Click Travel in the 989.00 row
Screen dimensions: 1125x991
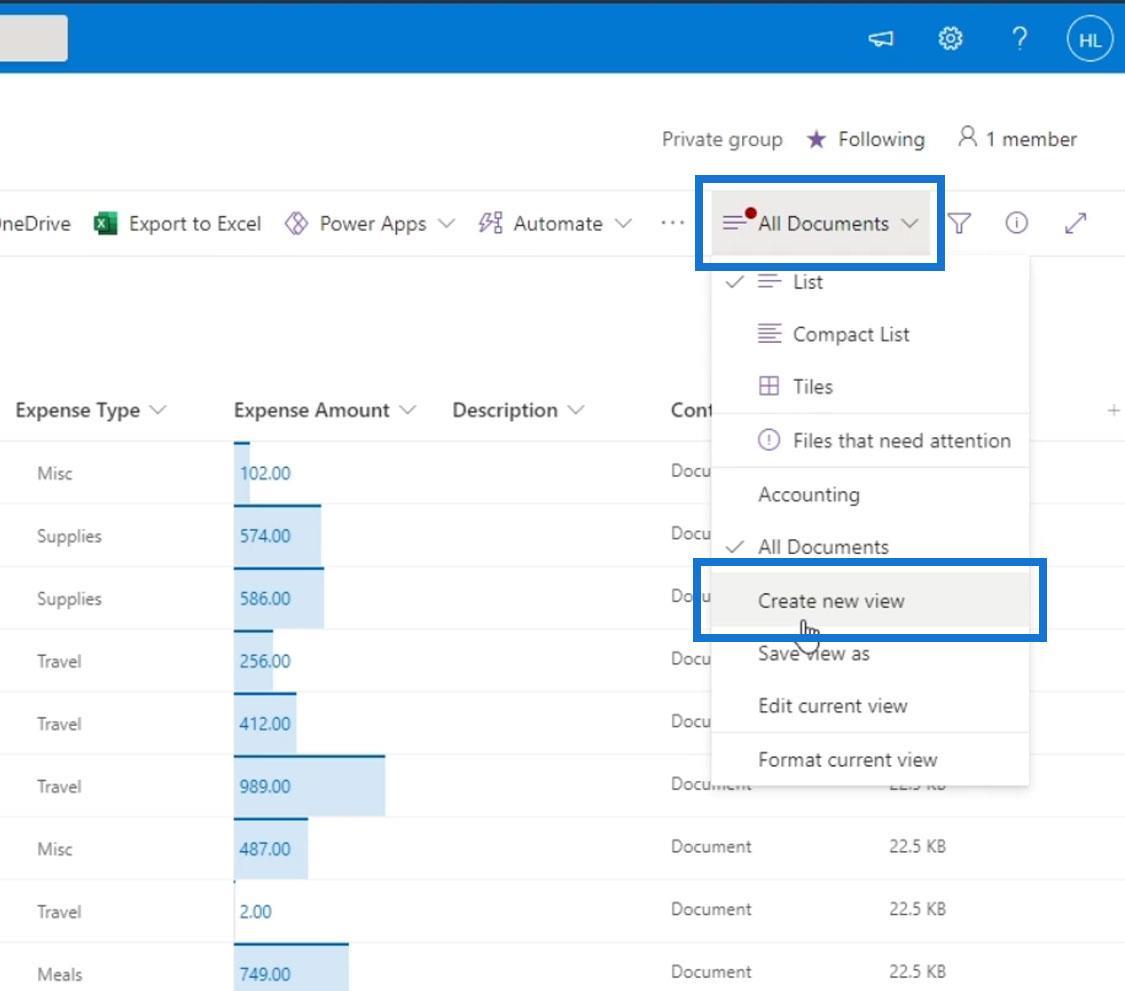pyautogui.click(x=59, y=786)
